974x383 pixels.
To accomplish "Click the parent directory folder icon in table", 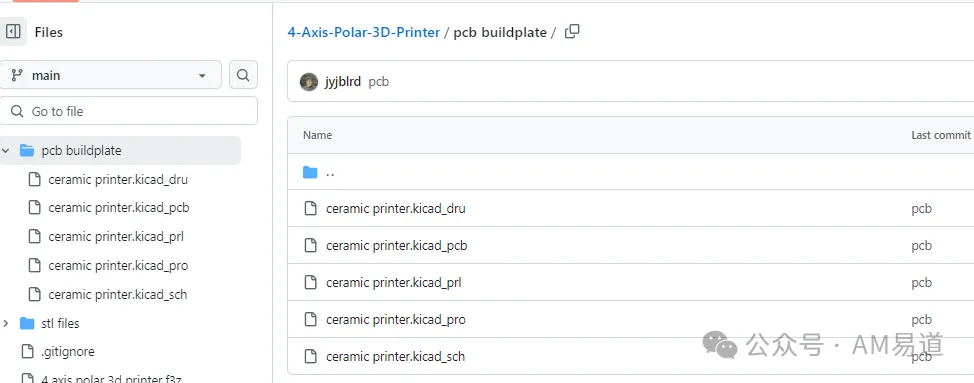I will coord(310,172).
